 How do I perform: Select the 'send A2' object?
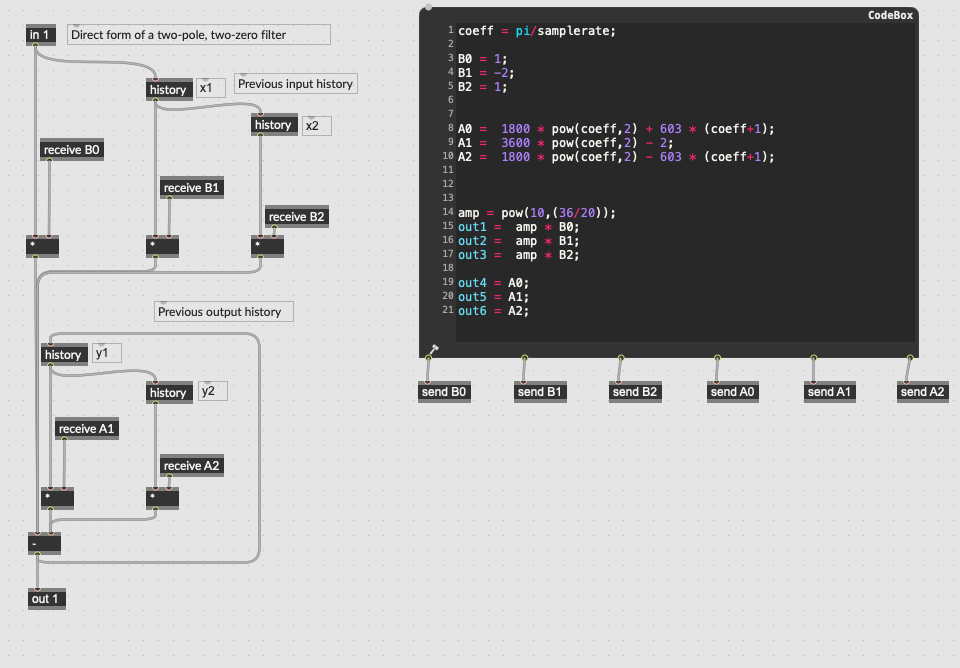[923, 392]
